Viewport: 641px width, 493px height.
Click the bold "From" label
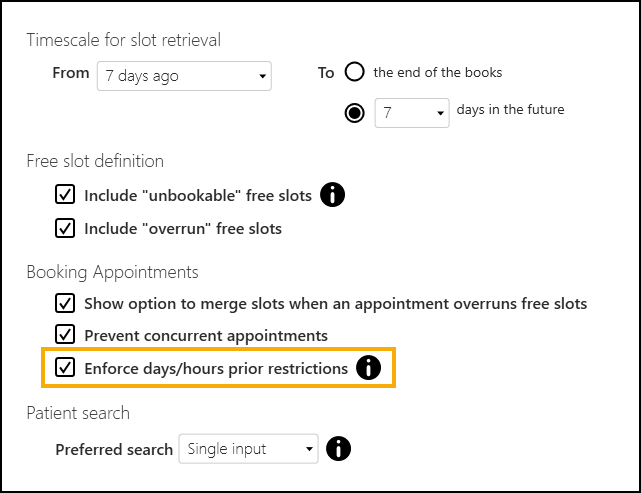pos(71,74)
